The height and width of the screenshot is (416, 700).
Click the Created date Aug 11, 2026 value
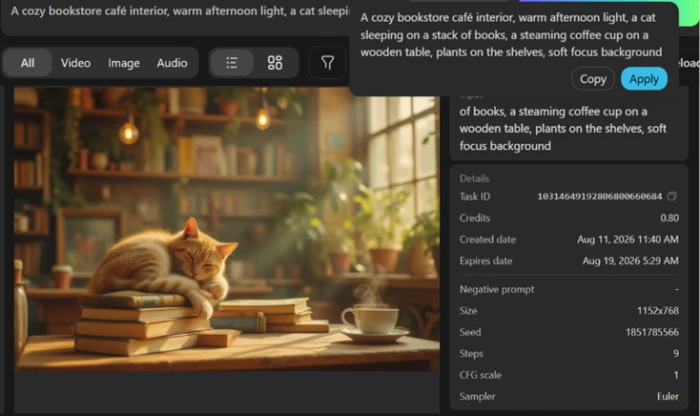pyautogui.click(x=628, y=239)
